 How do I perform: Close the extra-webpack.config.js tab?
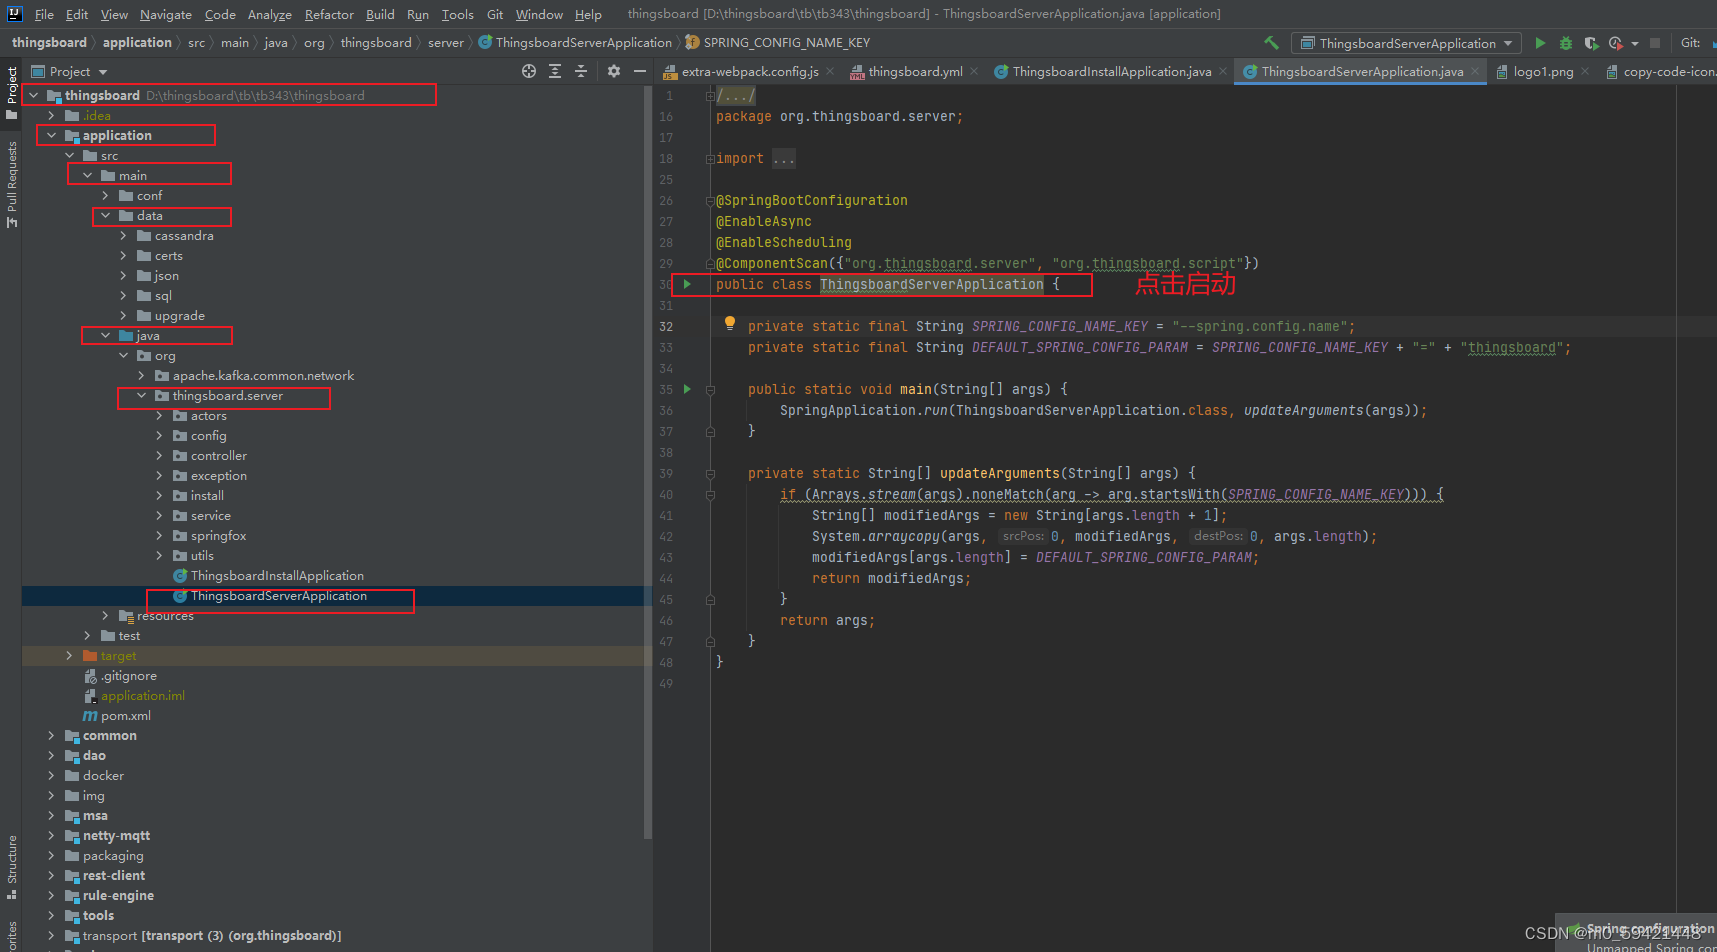[x=831, y=72]
